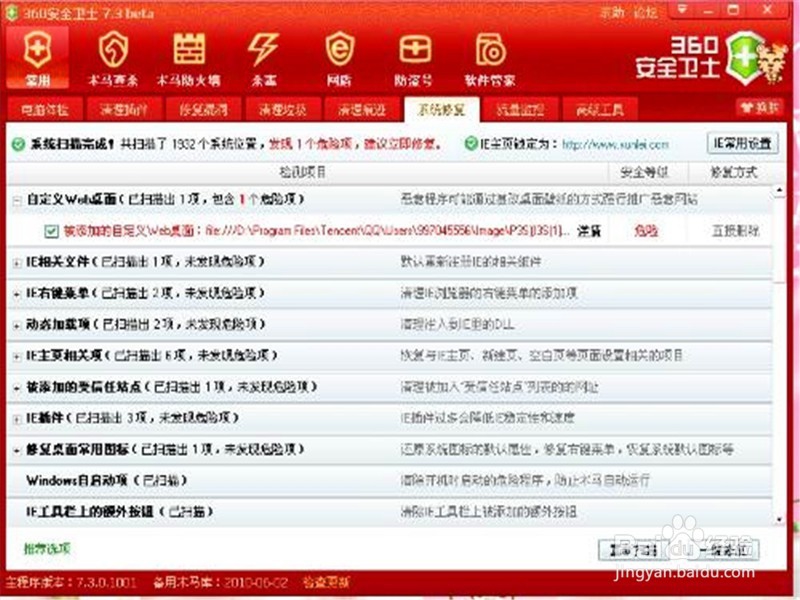Viewport: 800px width, 600px height.
Task: Click 详情 for the Web desktop item
Action: (589, 231)
